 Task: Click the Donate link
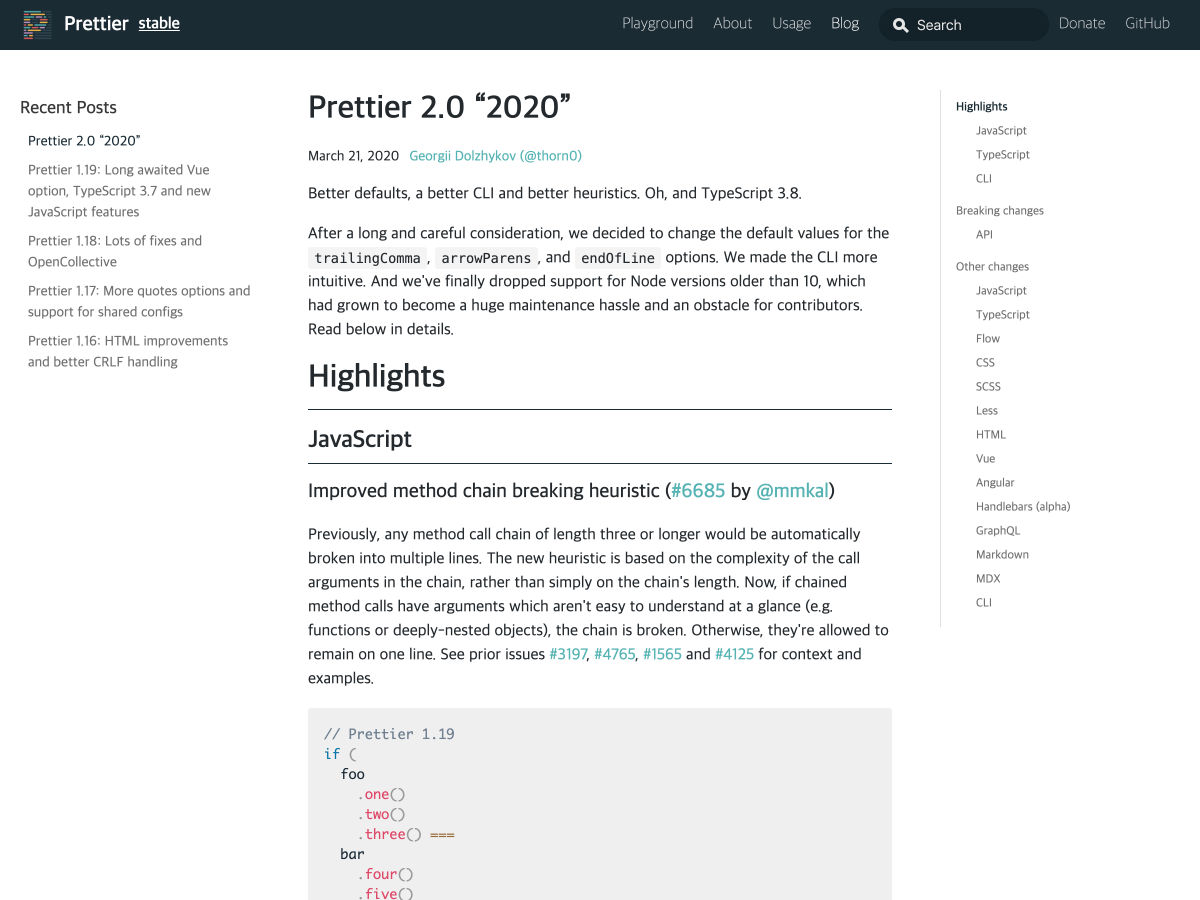point(1081,23)
